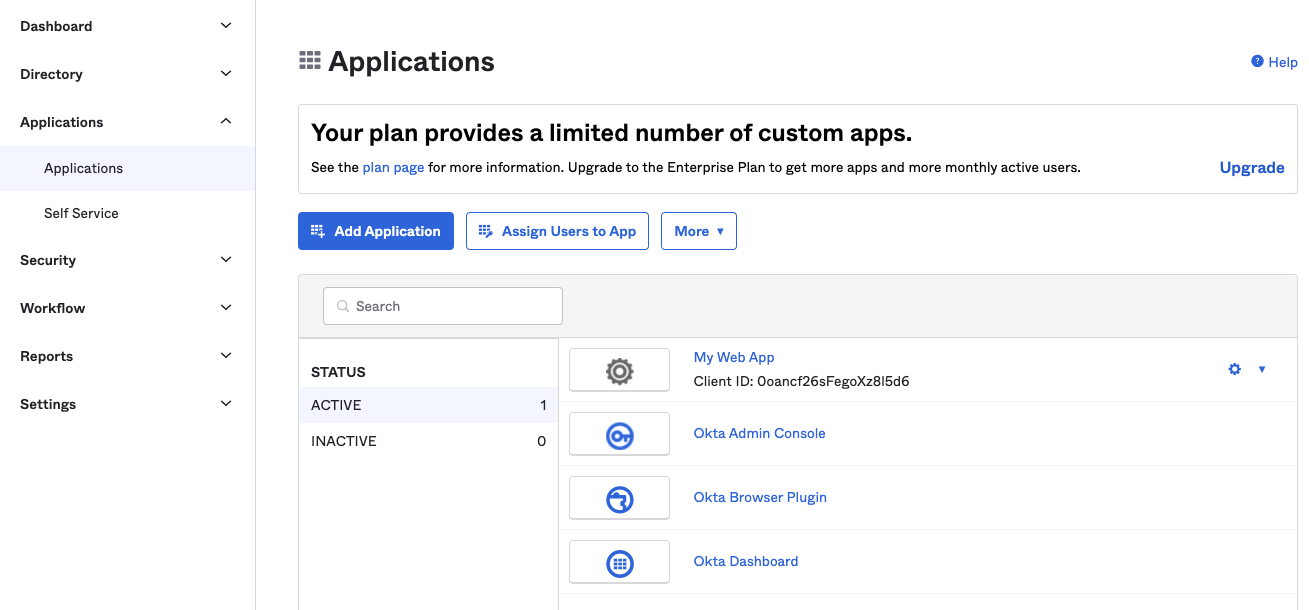Click the Applications grid heading icon

[310, 61]
